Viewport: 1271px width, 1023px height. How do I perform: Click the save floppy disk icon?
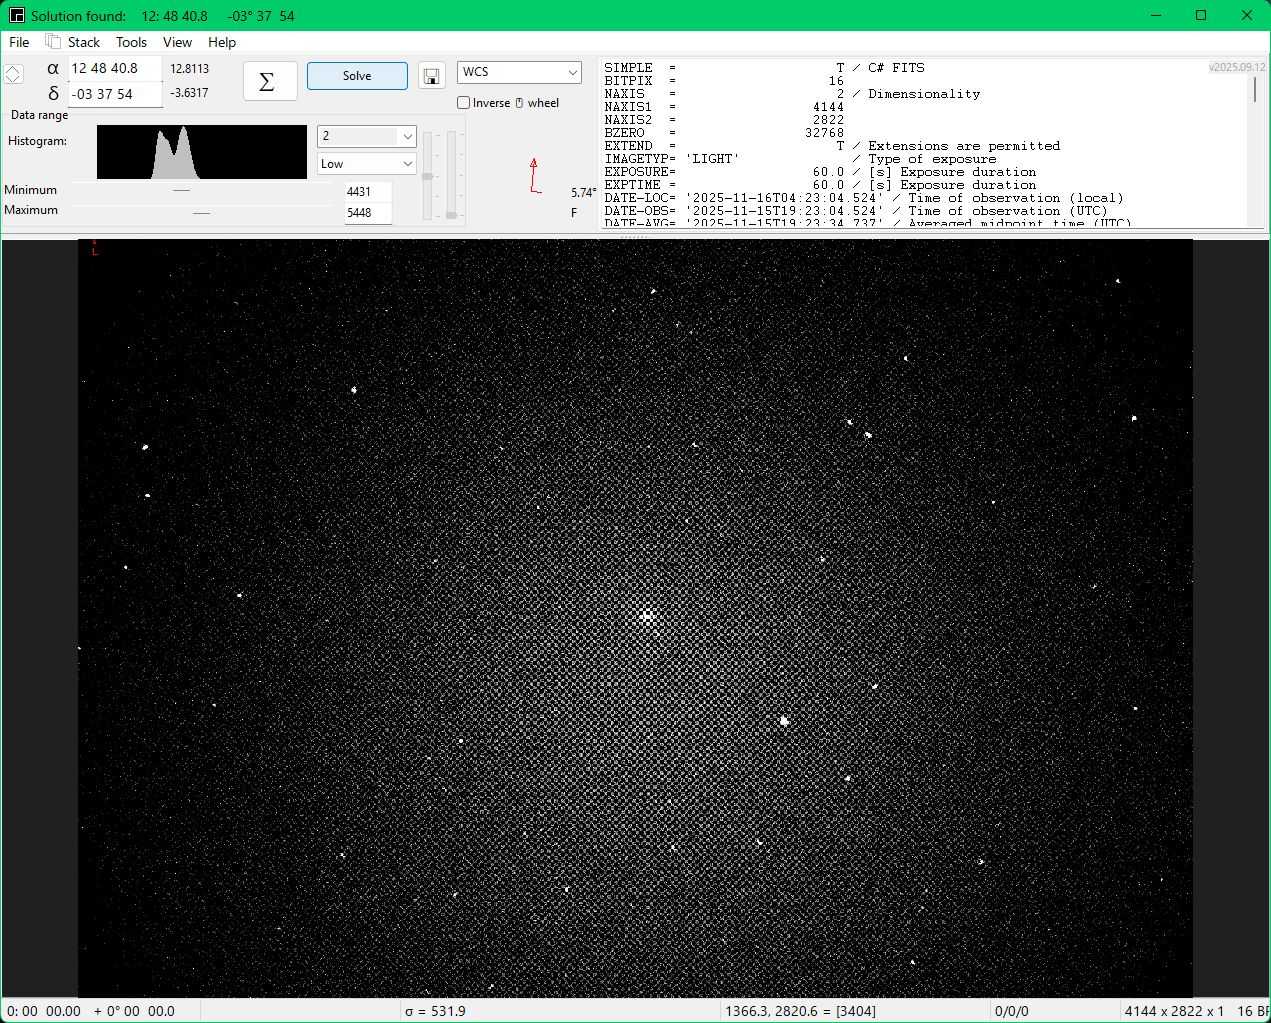(432, 77)
